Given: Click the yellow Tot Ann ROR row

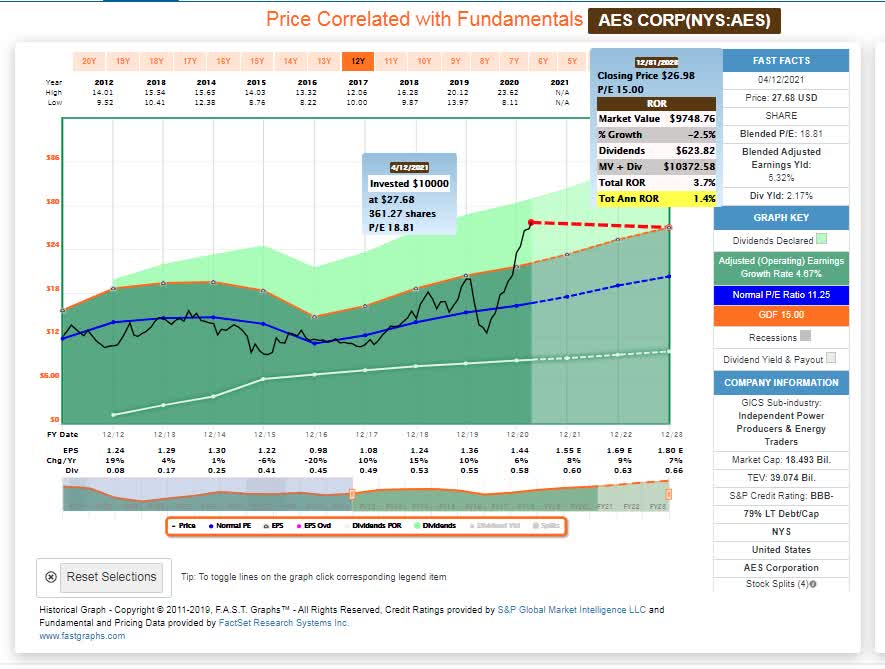Looking at the screenshot, I should coord(656,199).
